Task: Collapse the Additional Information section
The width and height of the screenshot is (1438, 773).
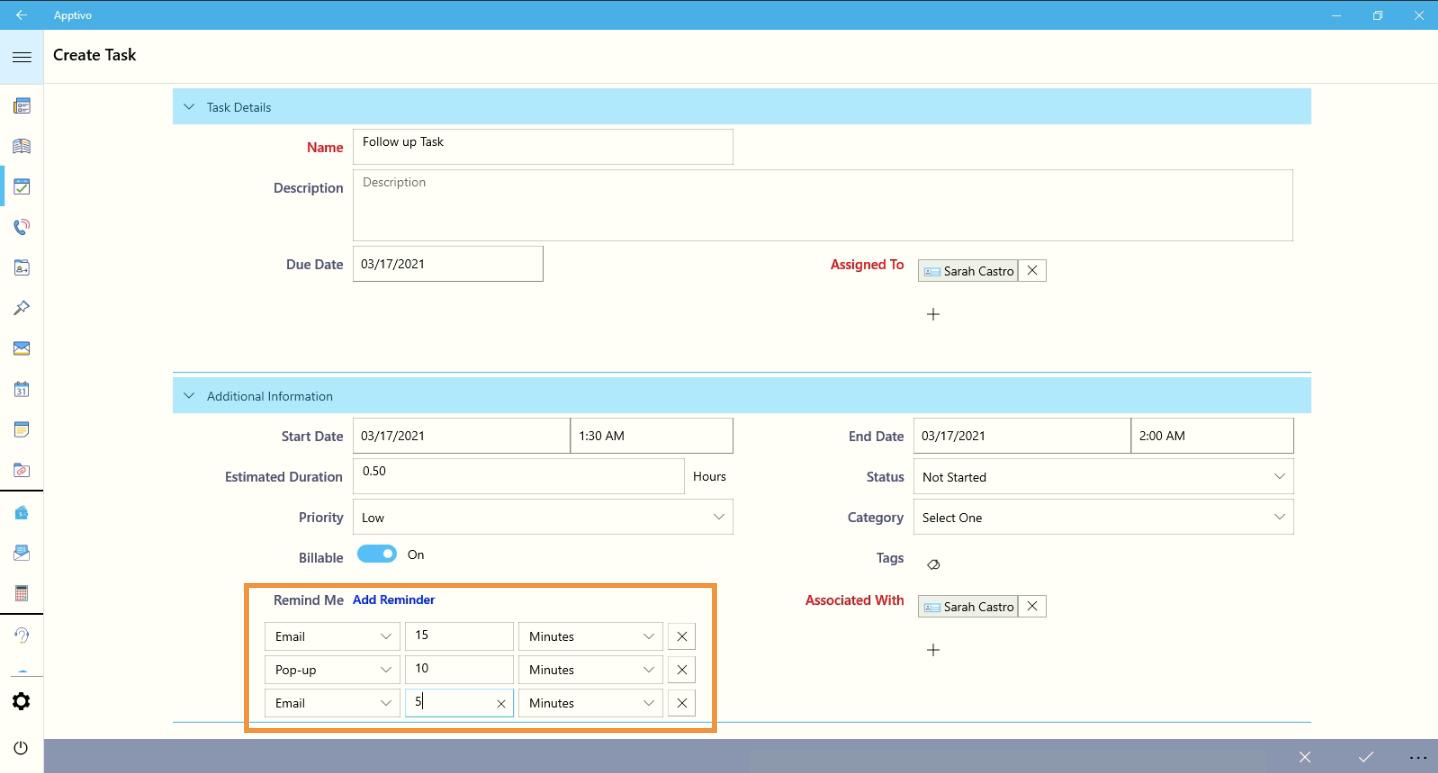Action: pyautogui.click(x=189, y=396)
